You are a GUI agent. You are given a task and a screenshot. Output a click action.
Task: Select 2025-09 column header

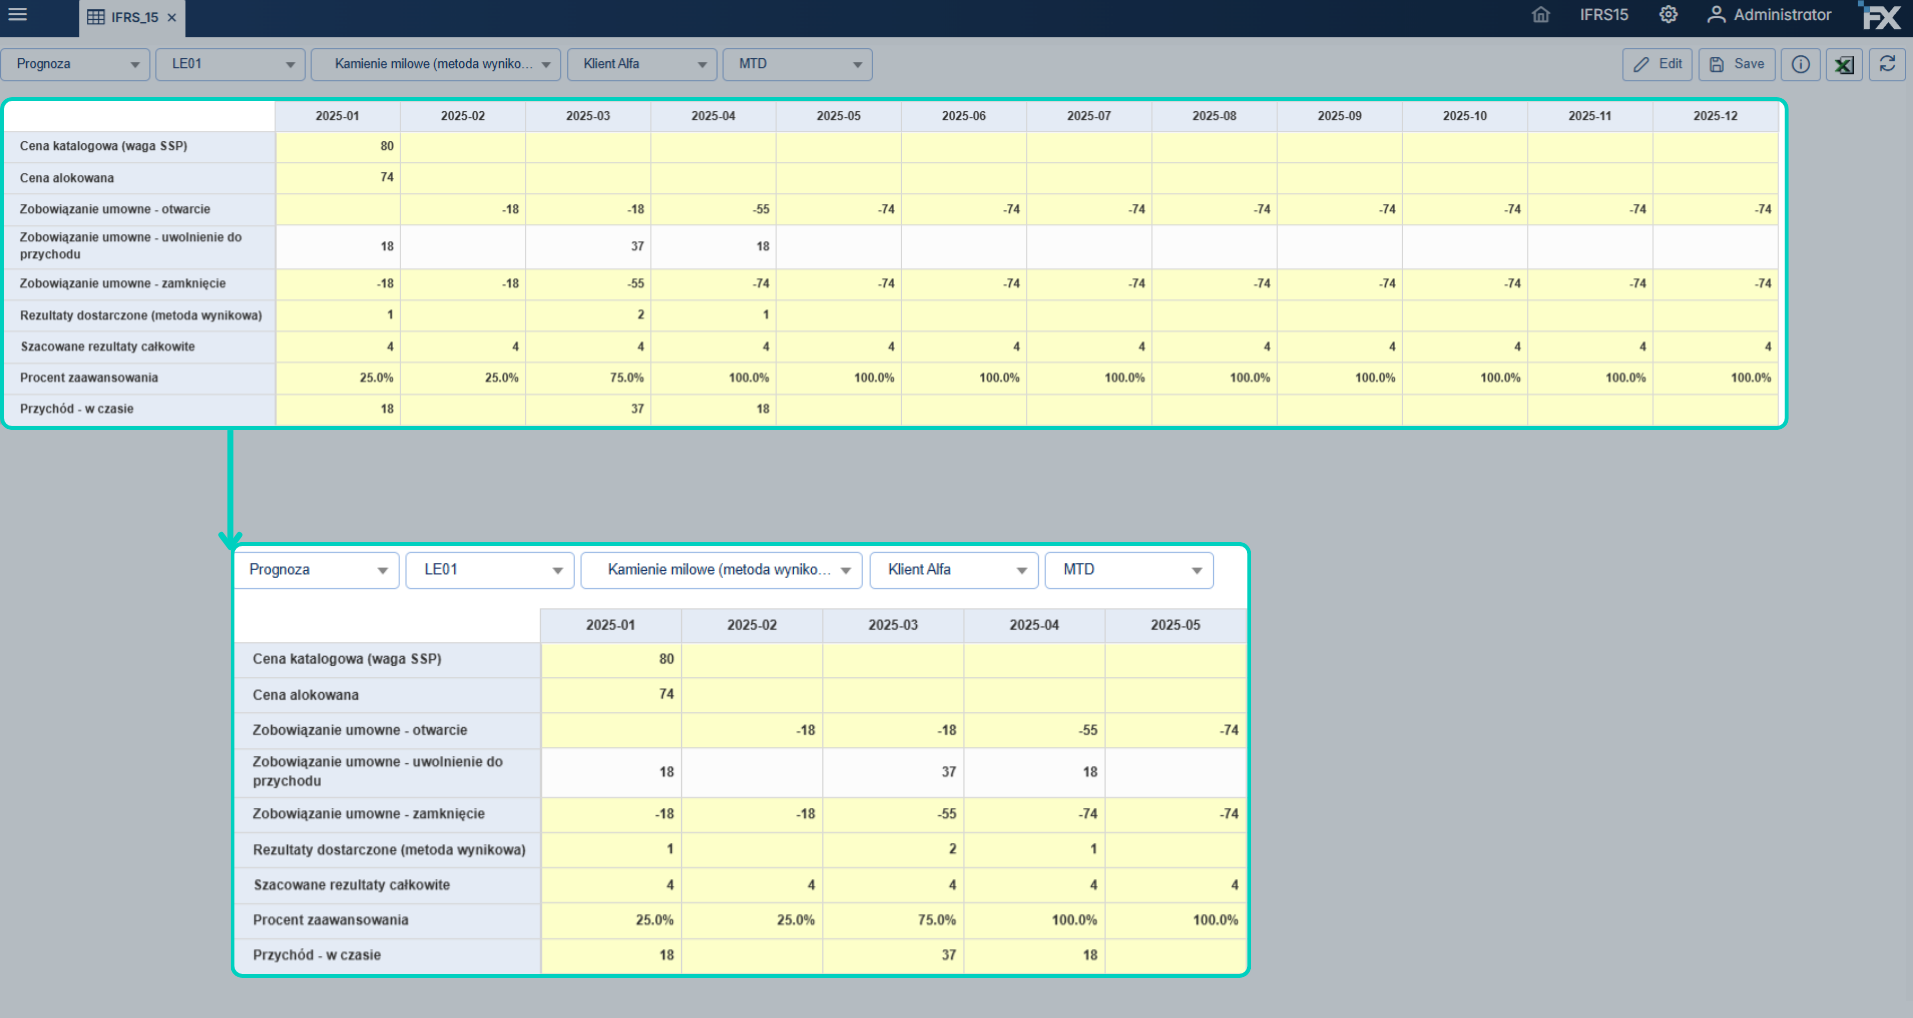click(1339, 116)
